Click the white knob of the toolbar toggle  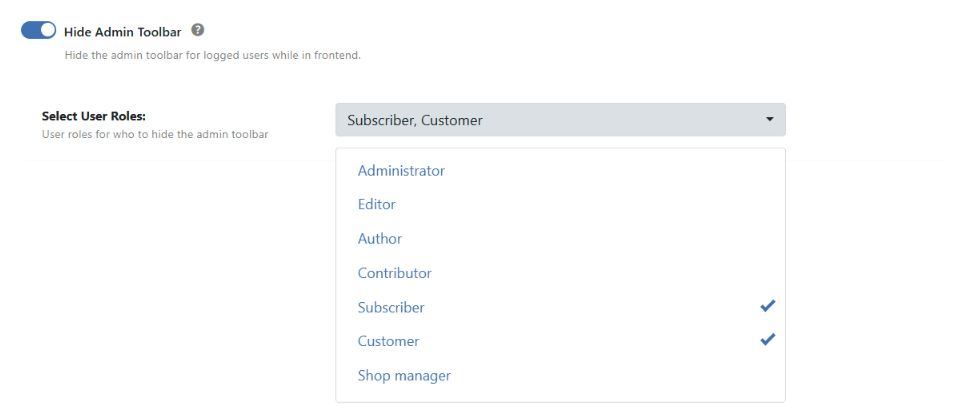pos(47,31)
